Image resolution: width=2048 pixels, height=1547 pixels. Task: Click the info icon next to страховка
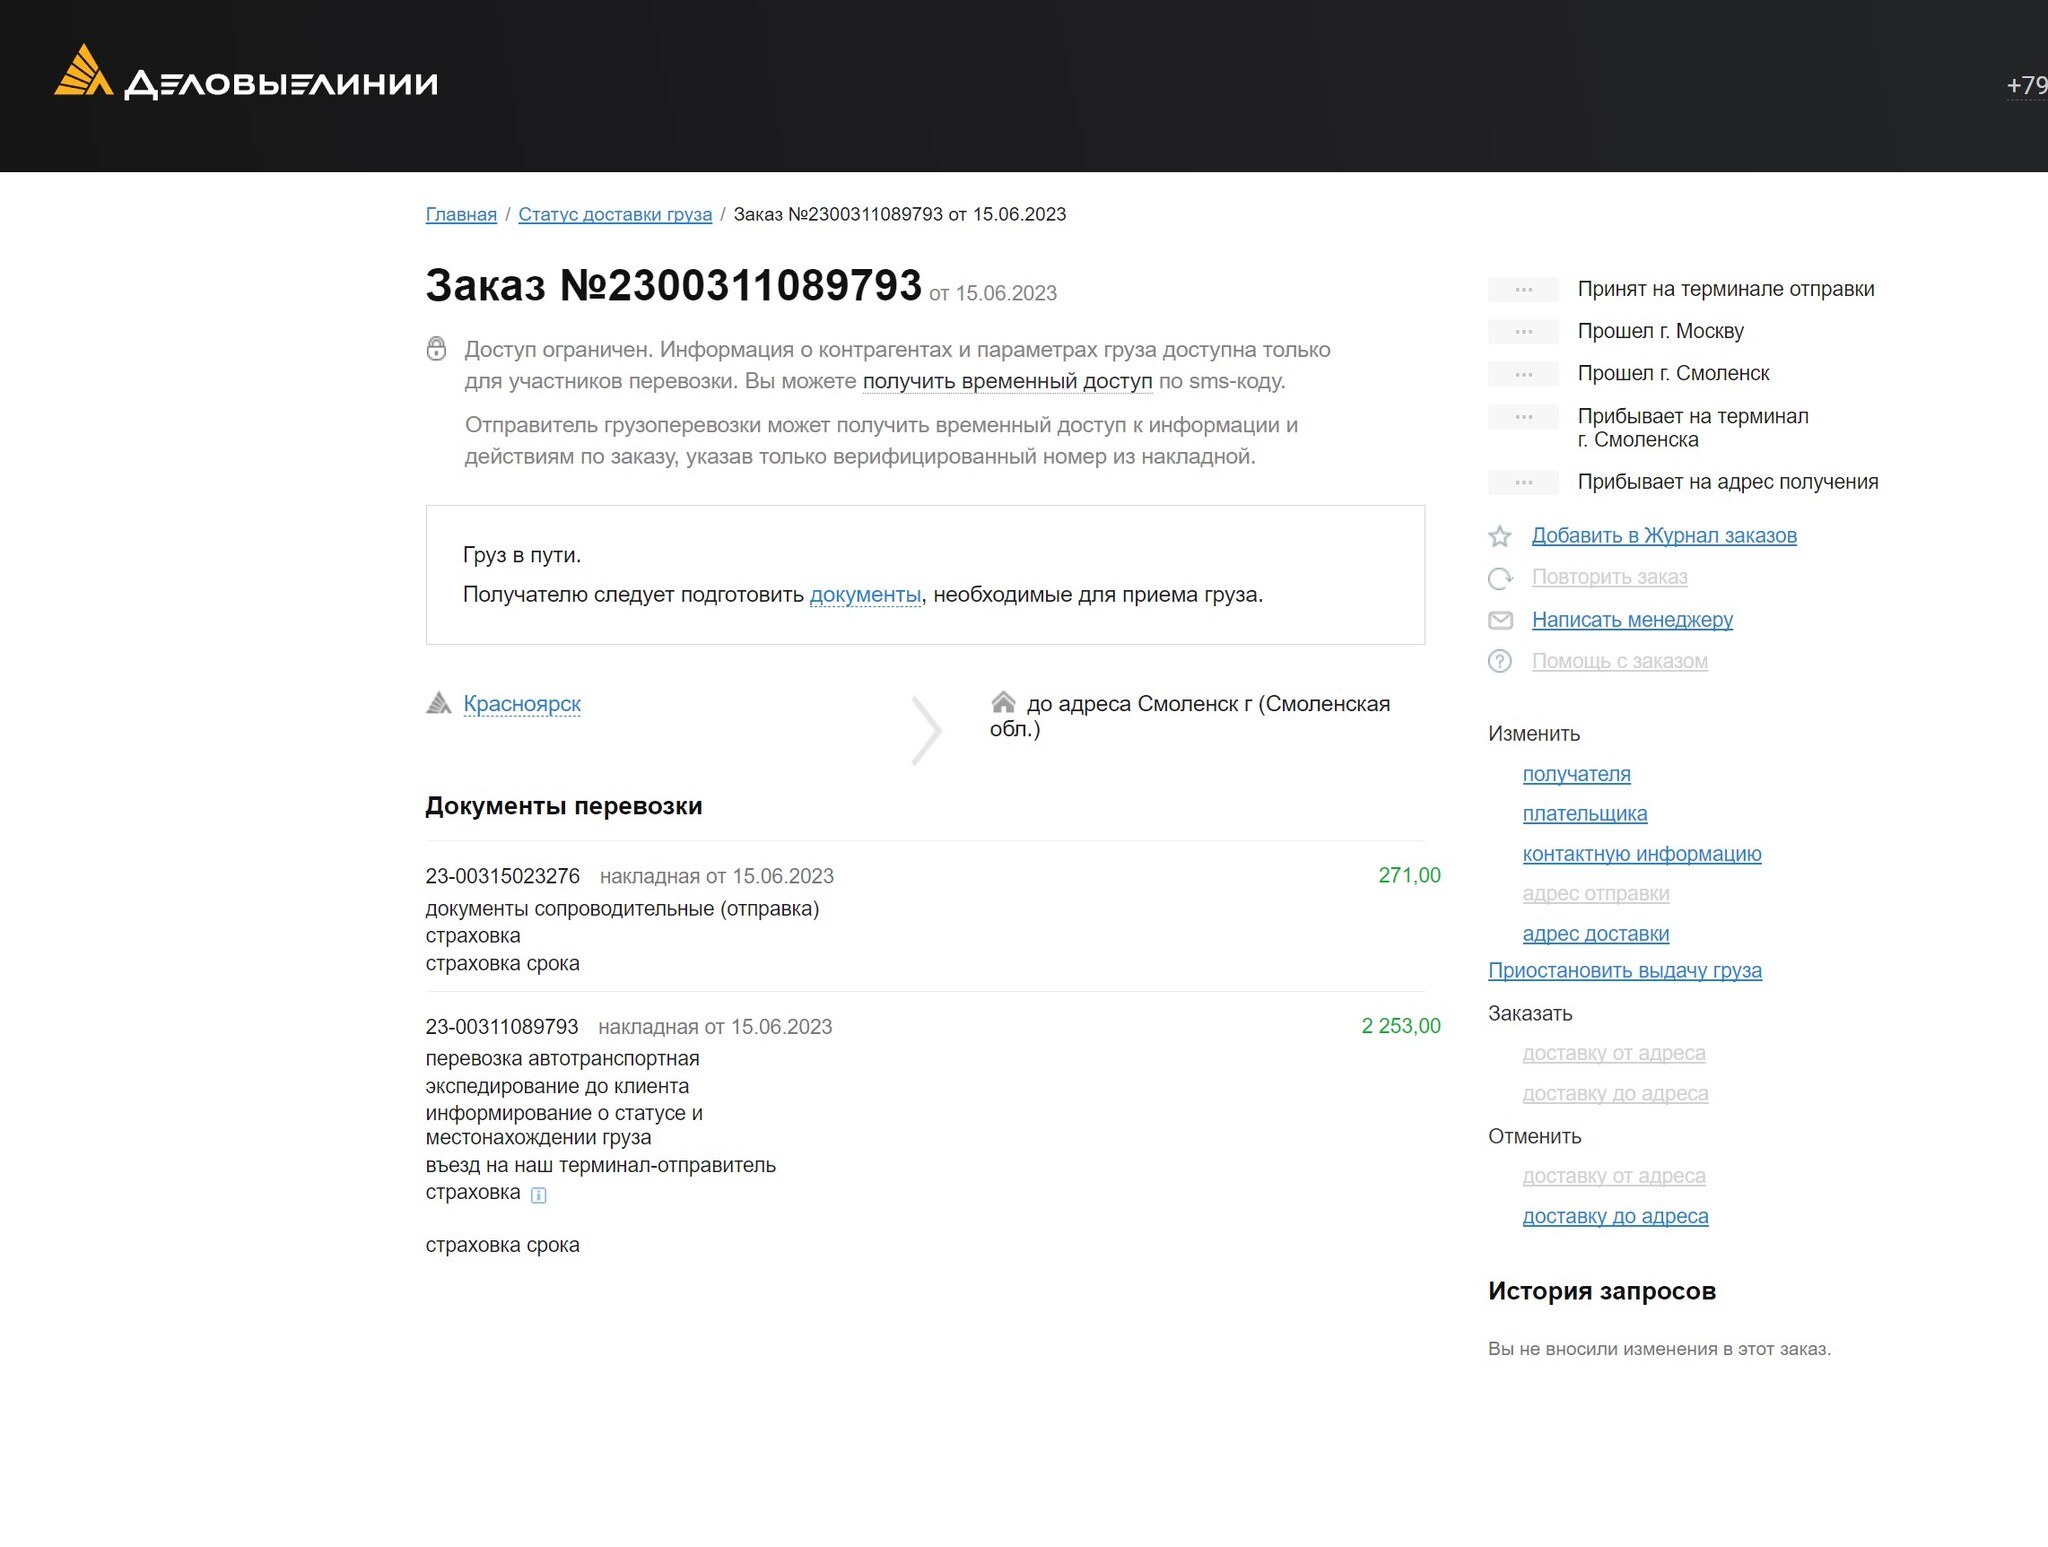pyautogui.click(x=538, y=1195)
